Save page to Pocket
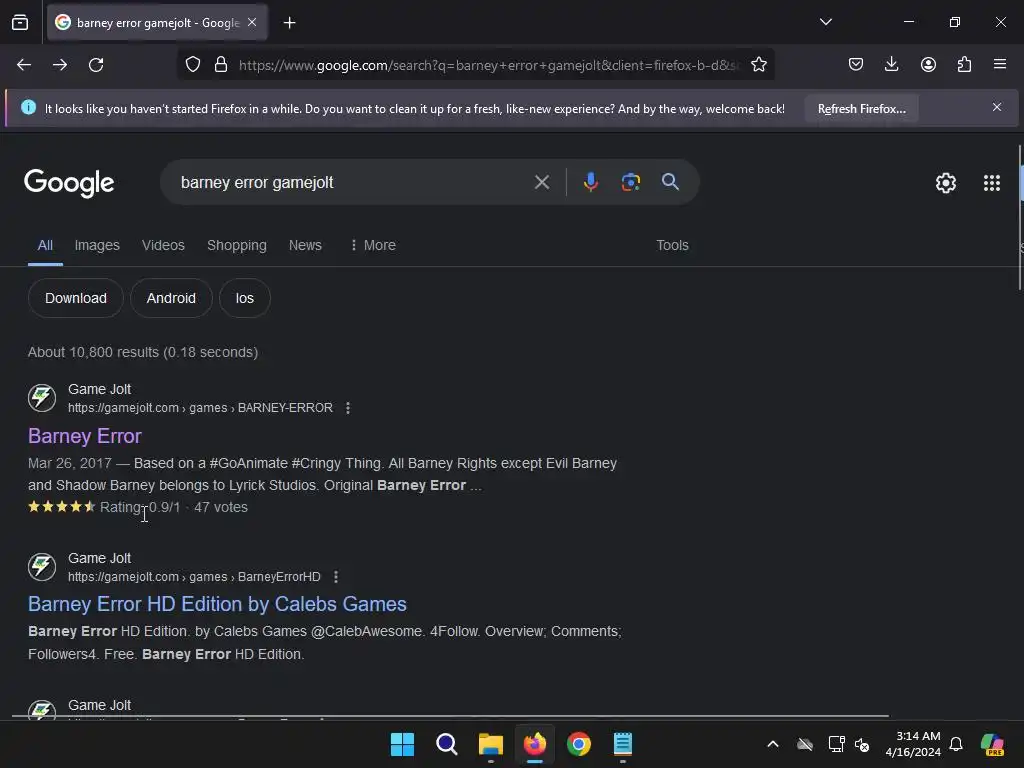 [856, 64]
